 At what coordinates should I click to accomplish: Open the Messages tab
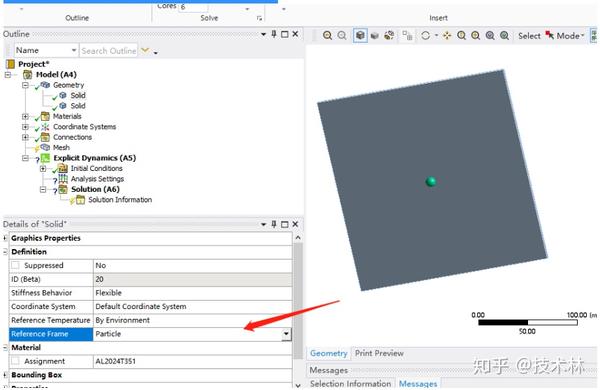418,383
